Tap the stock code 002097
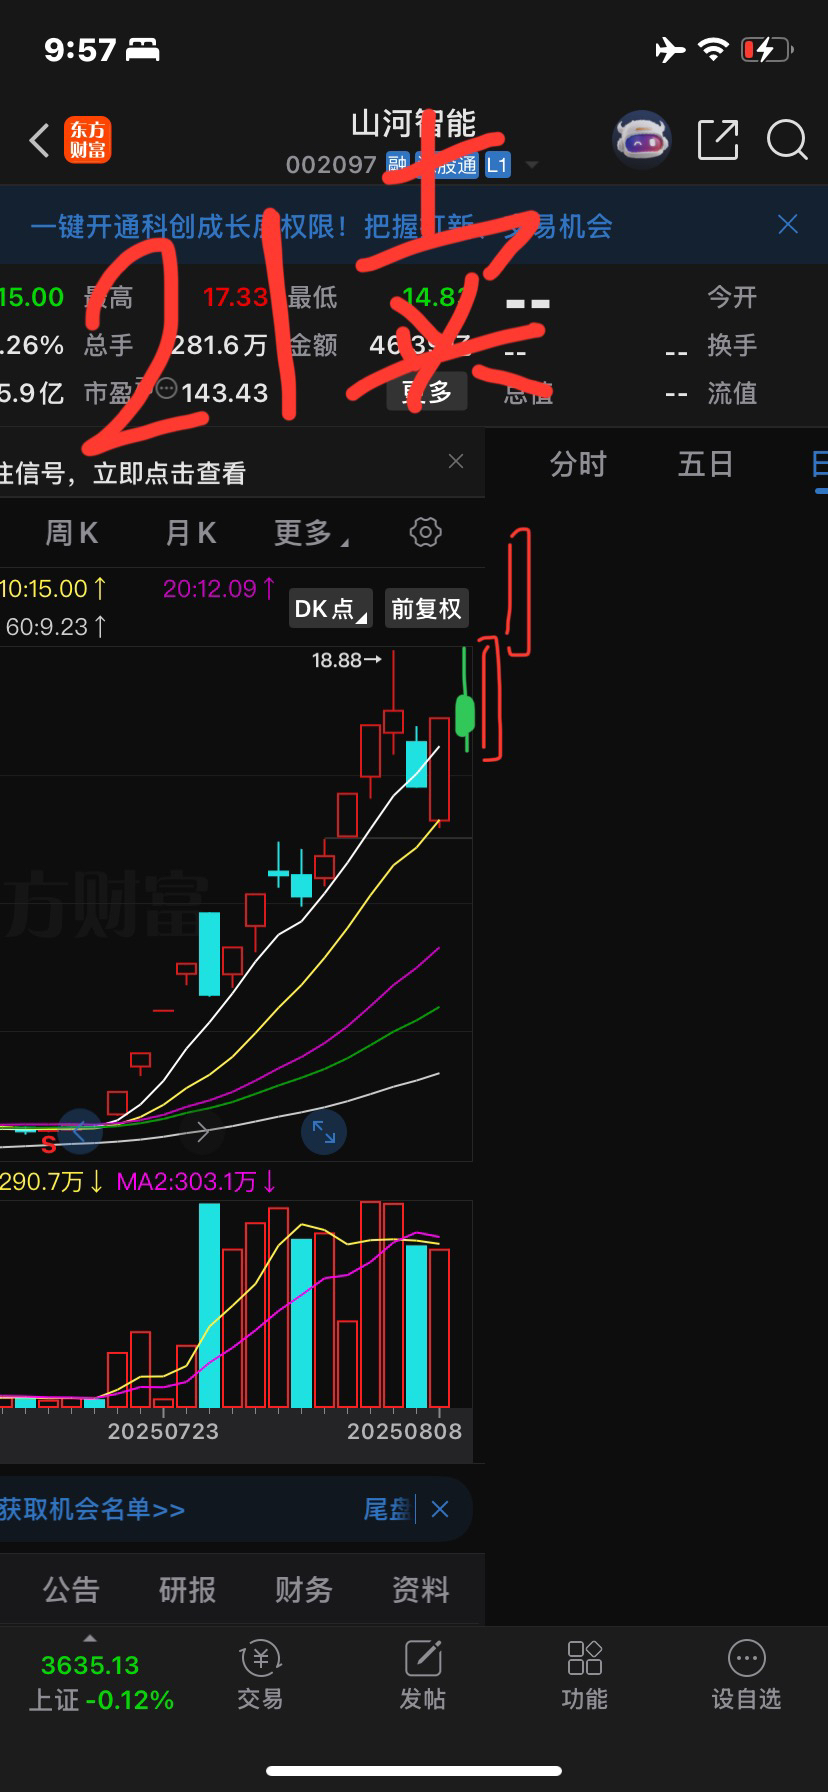This screenshot has width=828, height=1792. (x=331, y=165)
